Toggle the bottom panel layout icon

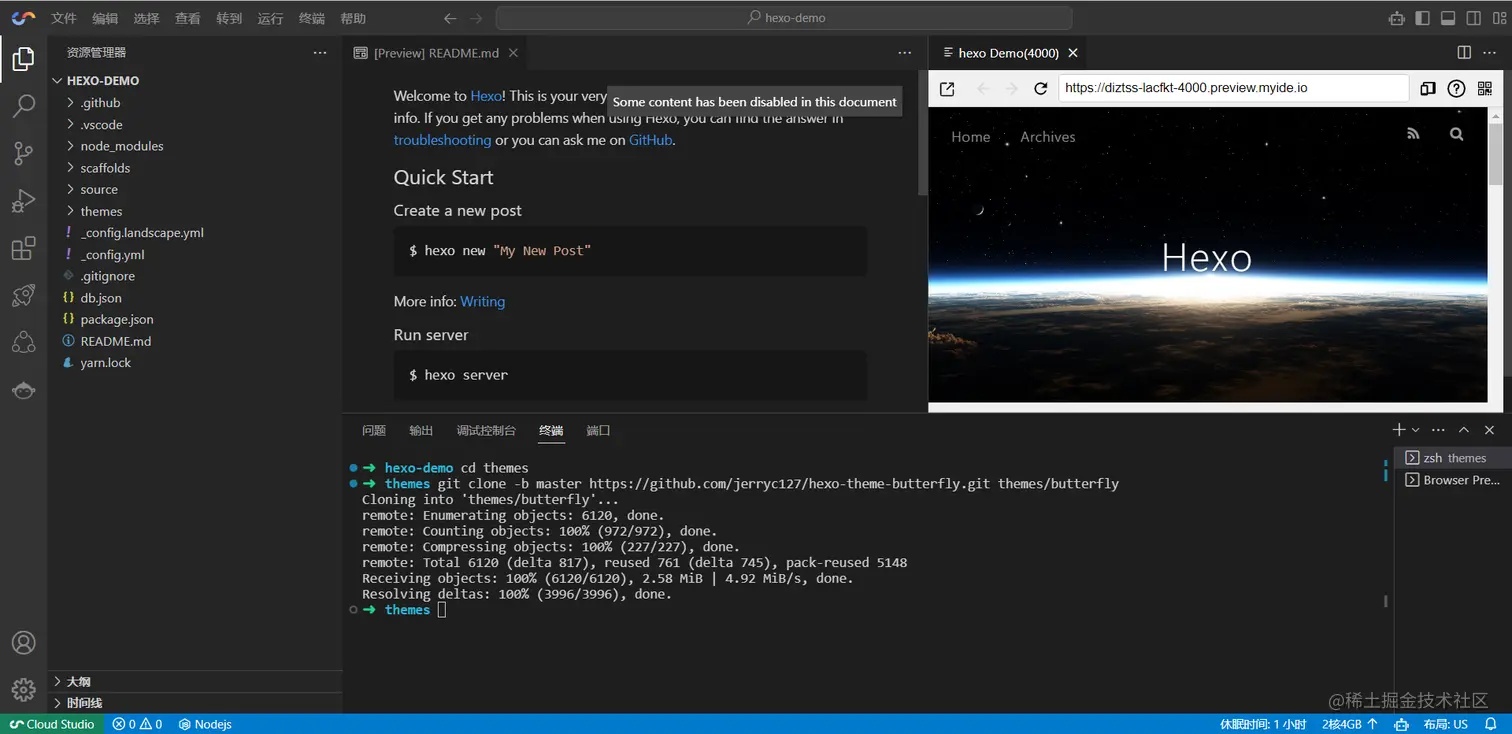click(1448, 18)
